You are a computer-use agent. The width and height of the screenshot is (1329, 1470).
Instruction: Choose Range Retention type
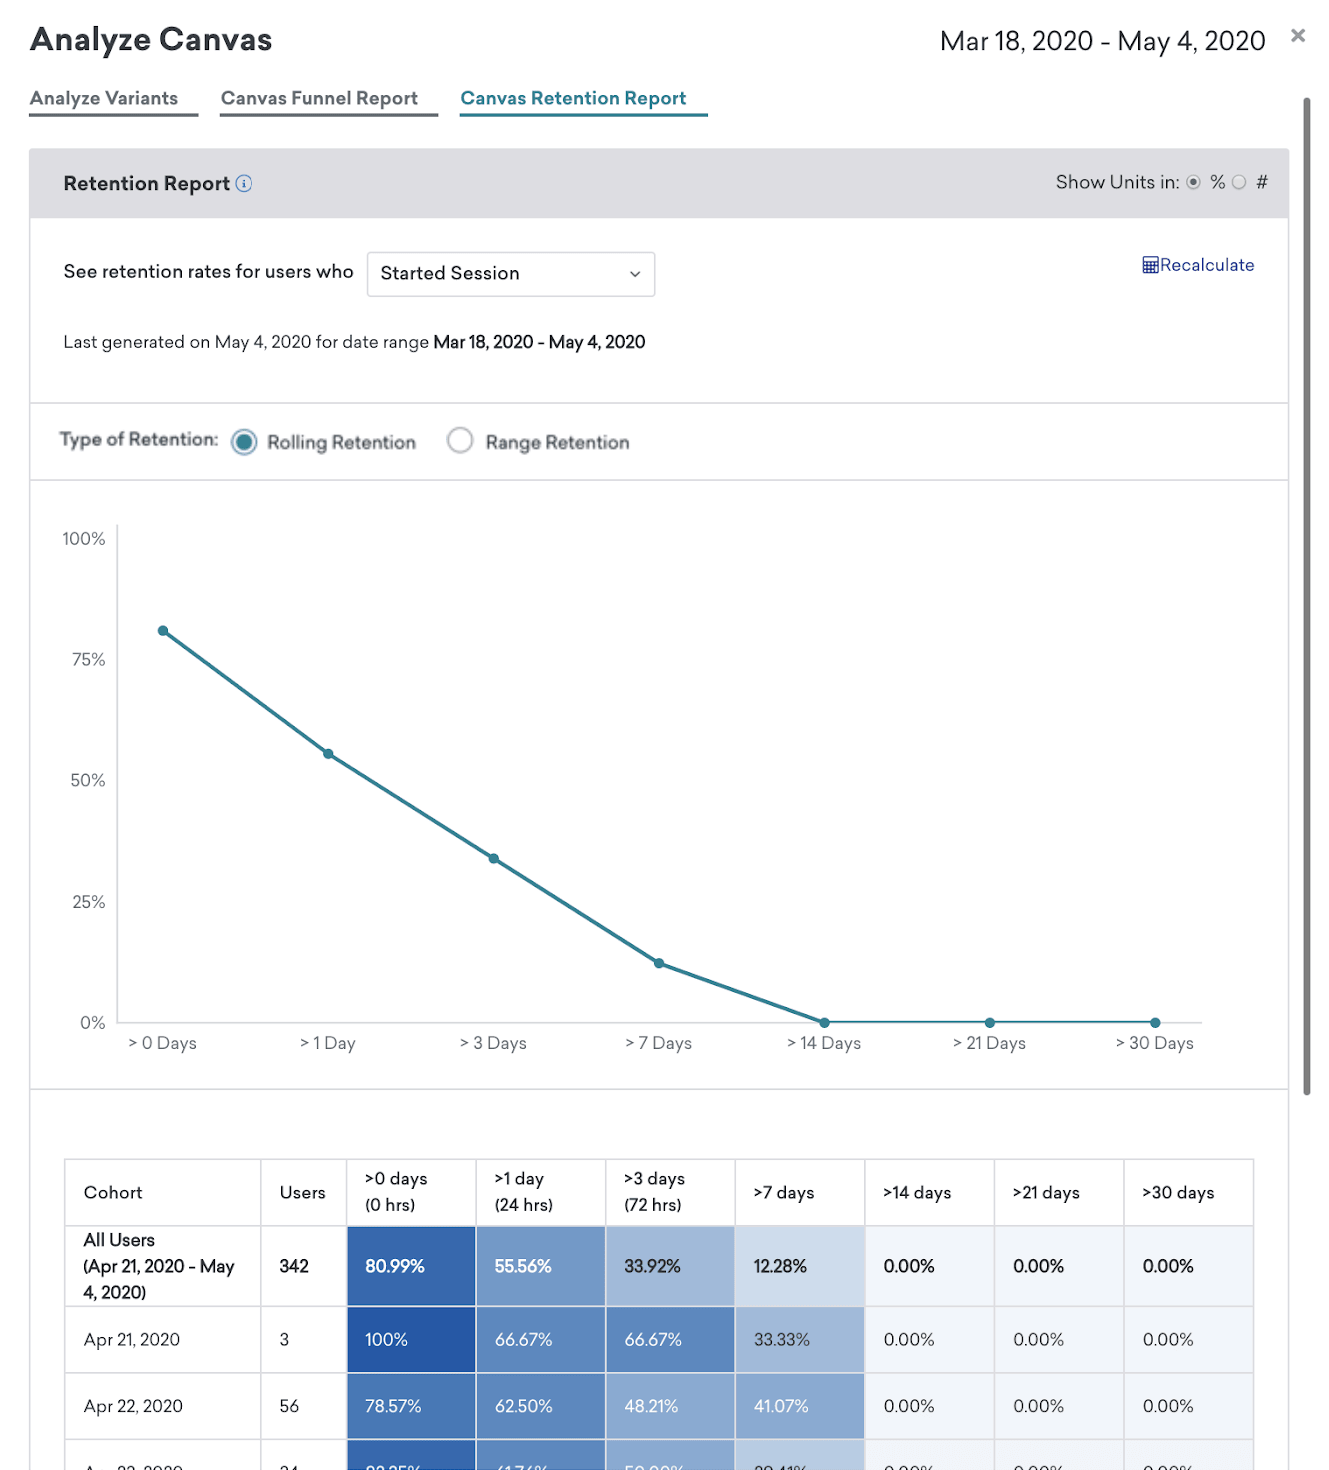pyautogui.click(x=460, y=441)
